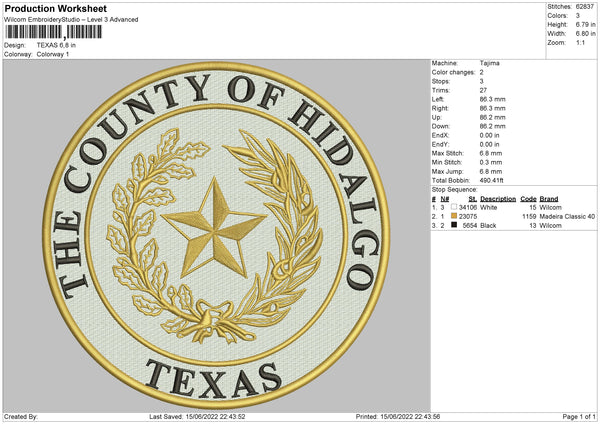Viewport: 600px width, 424px height.
Task: Click the EndY value 0.00 in
Action: pyautogui.click(x=489, y=144)
